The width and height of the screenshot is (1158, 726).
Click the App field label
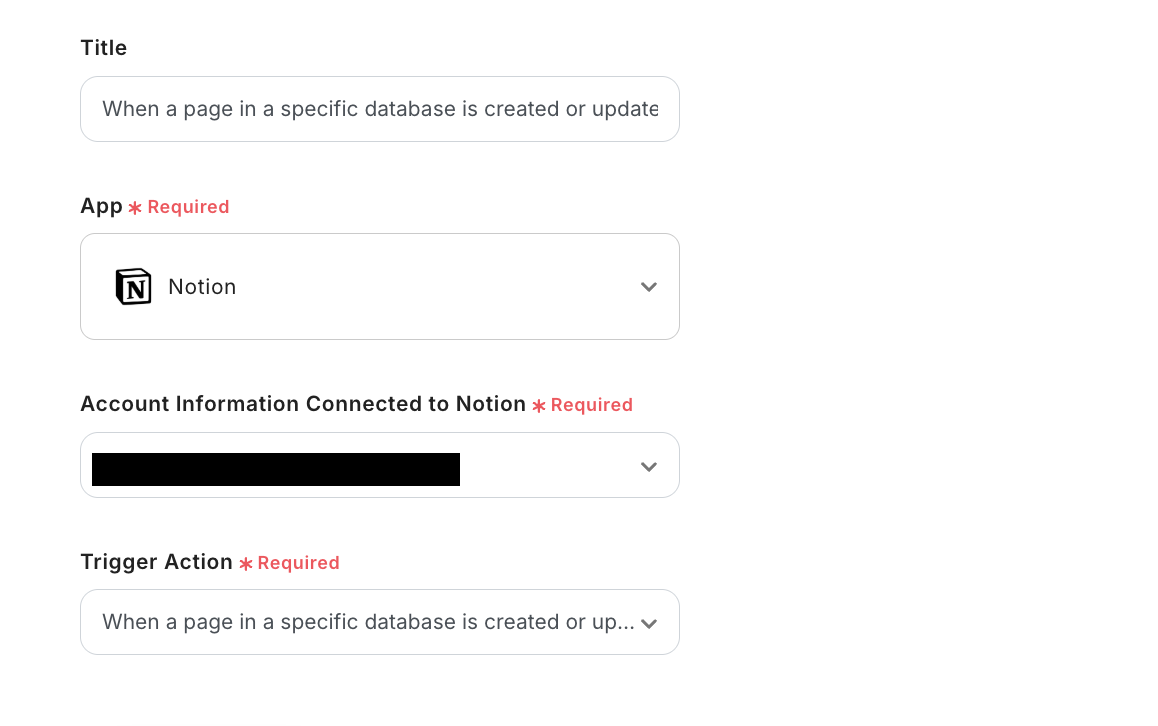click(x=101, y=206)
